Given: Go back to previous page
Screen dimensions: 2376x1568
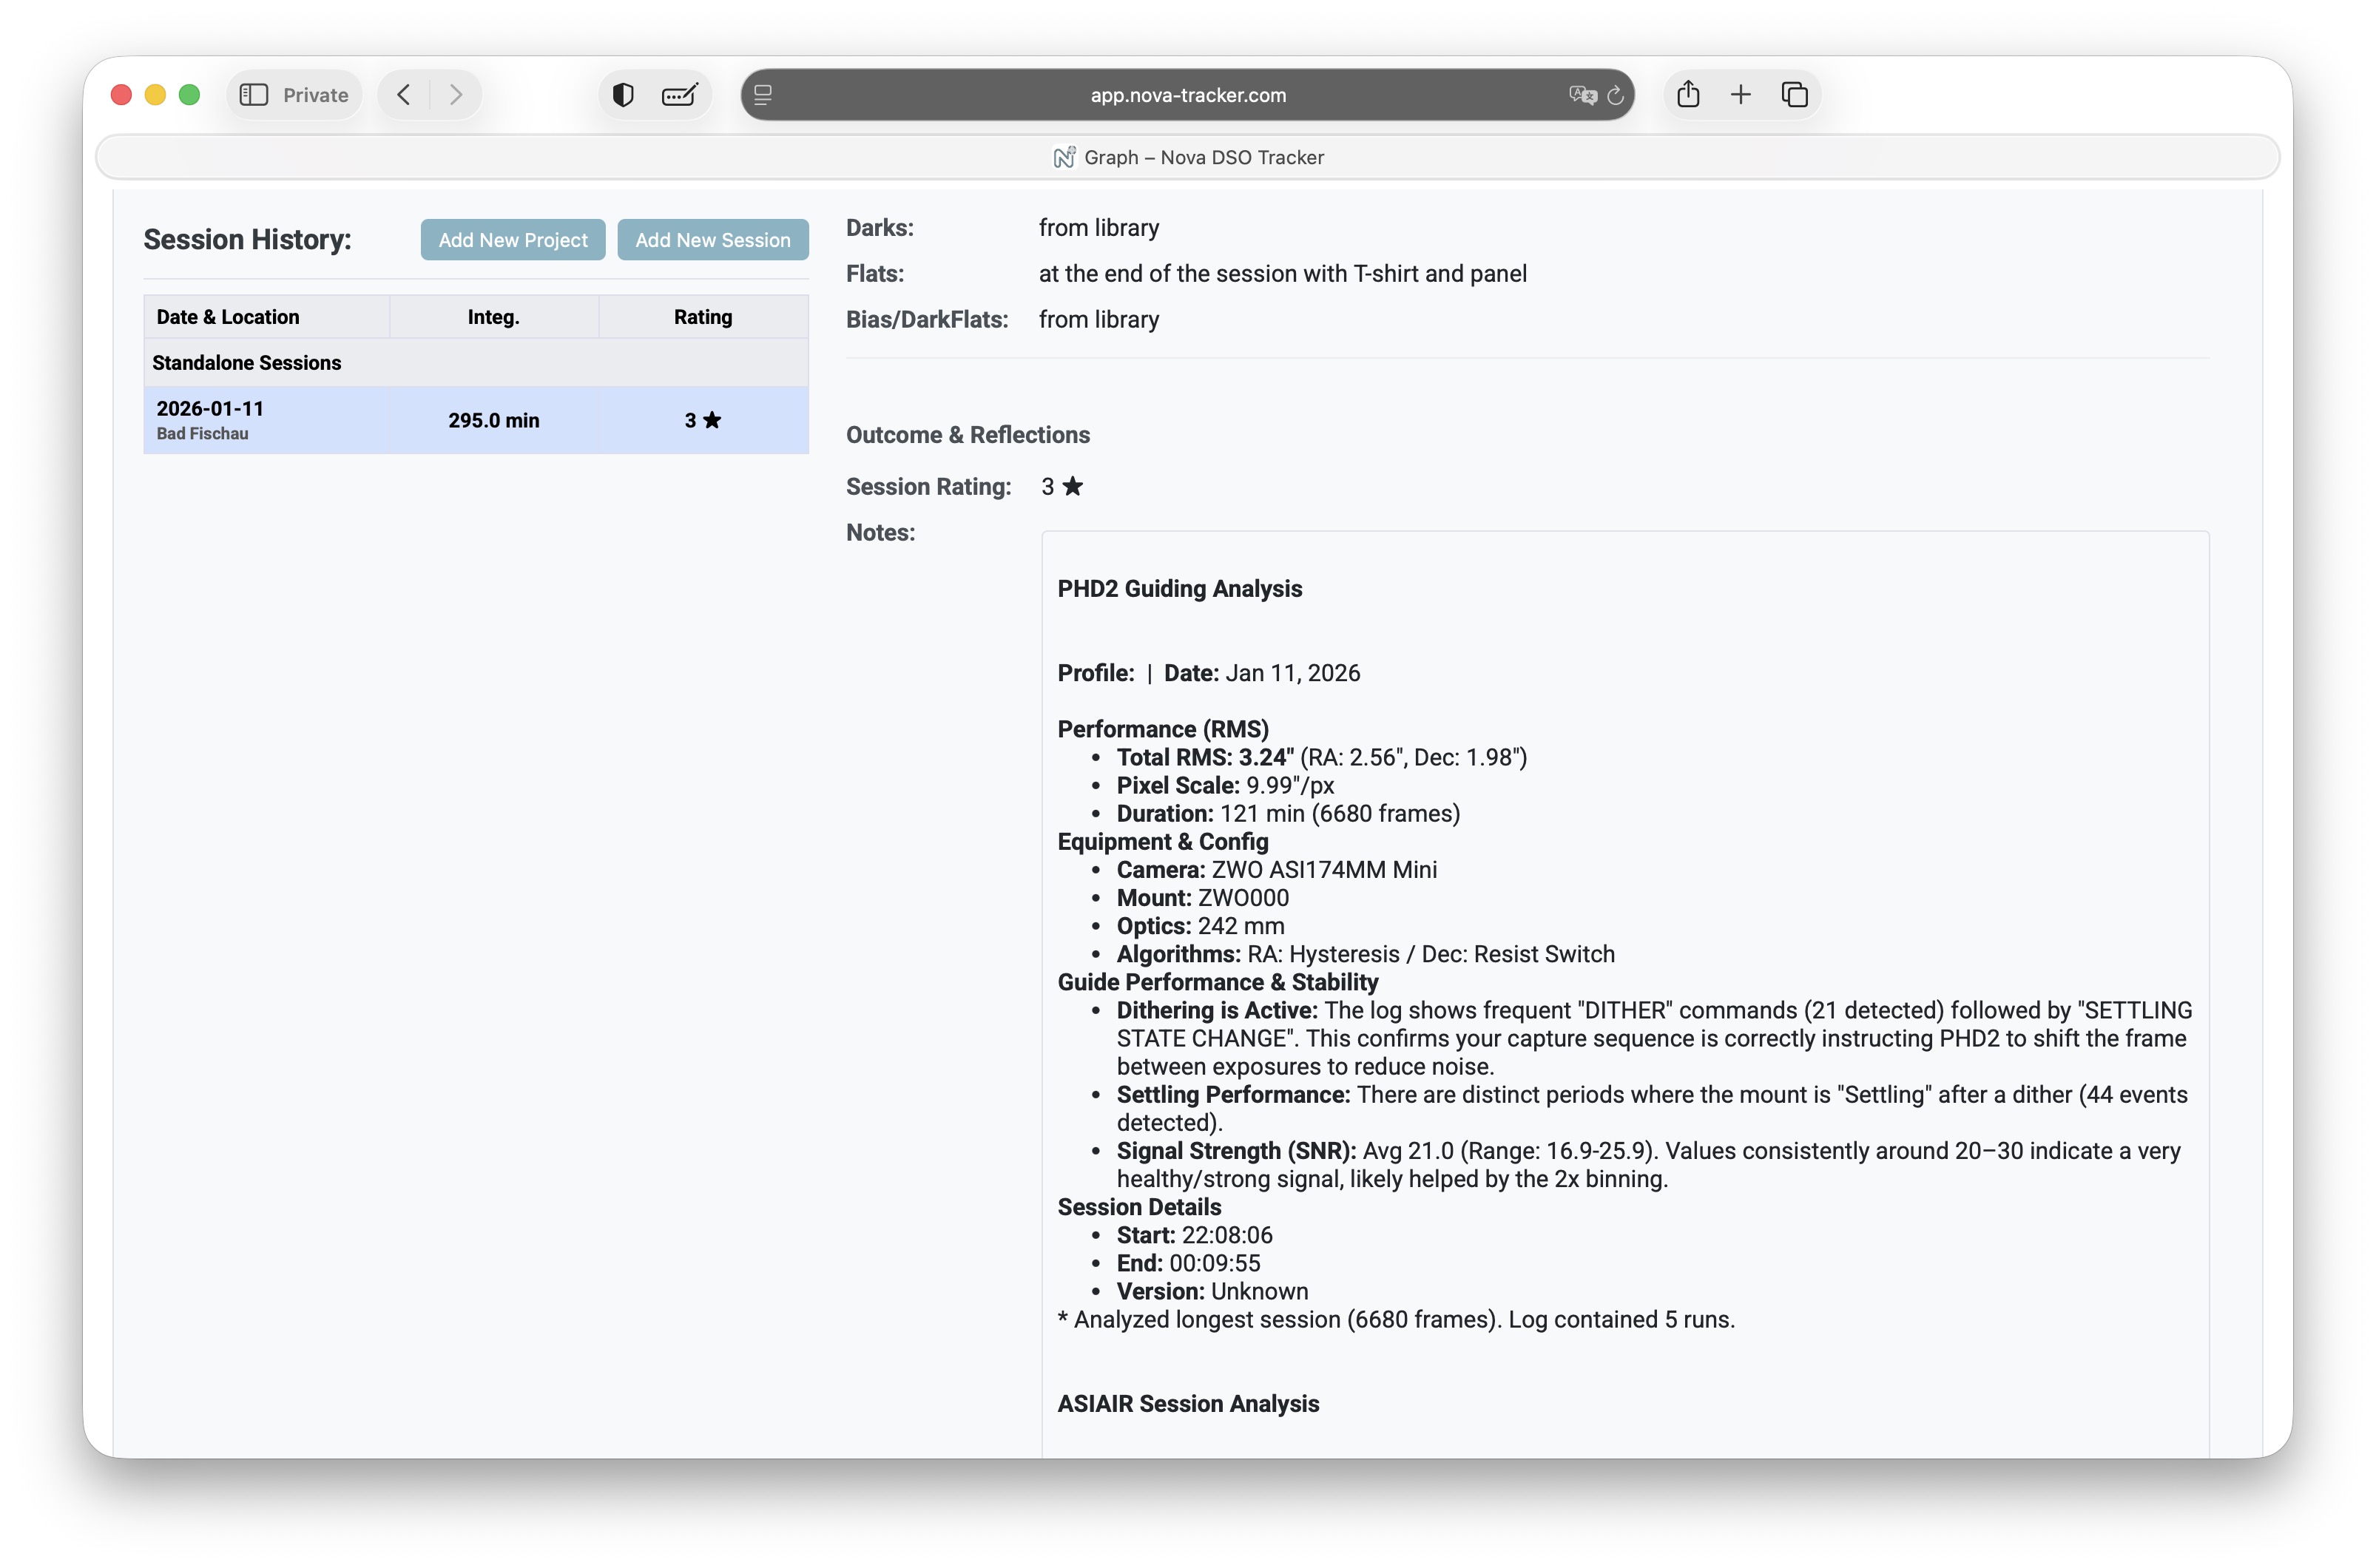Looking at the screenshot, I should [404, 95].
